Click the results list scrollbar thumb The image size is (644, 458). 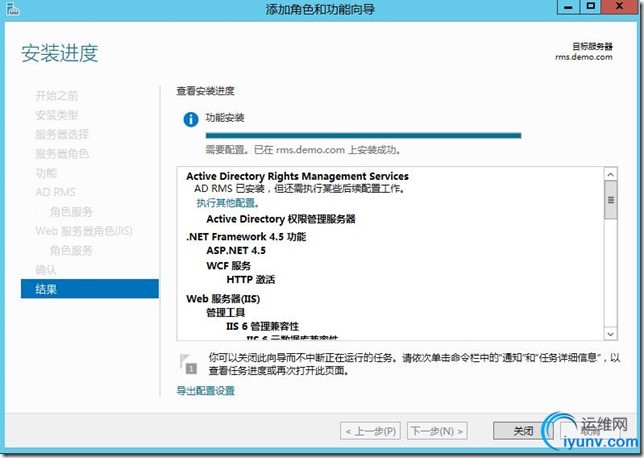coord(611,200)
